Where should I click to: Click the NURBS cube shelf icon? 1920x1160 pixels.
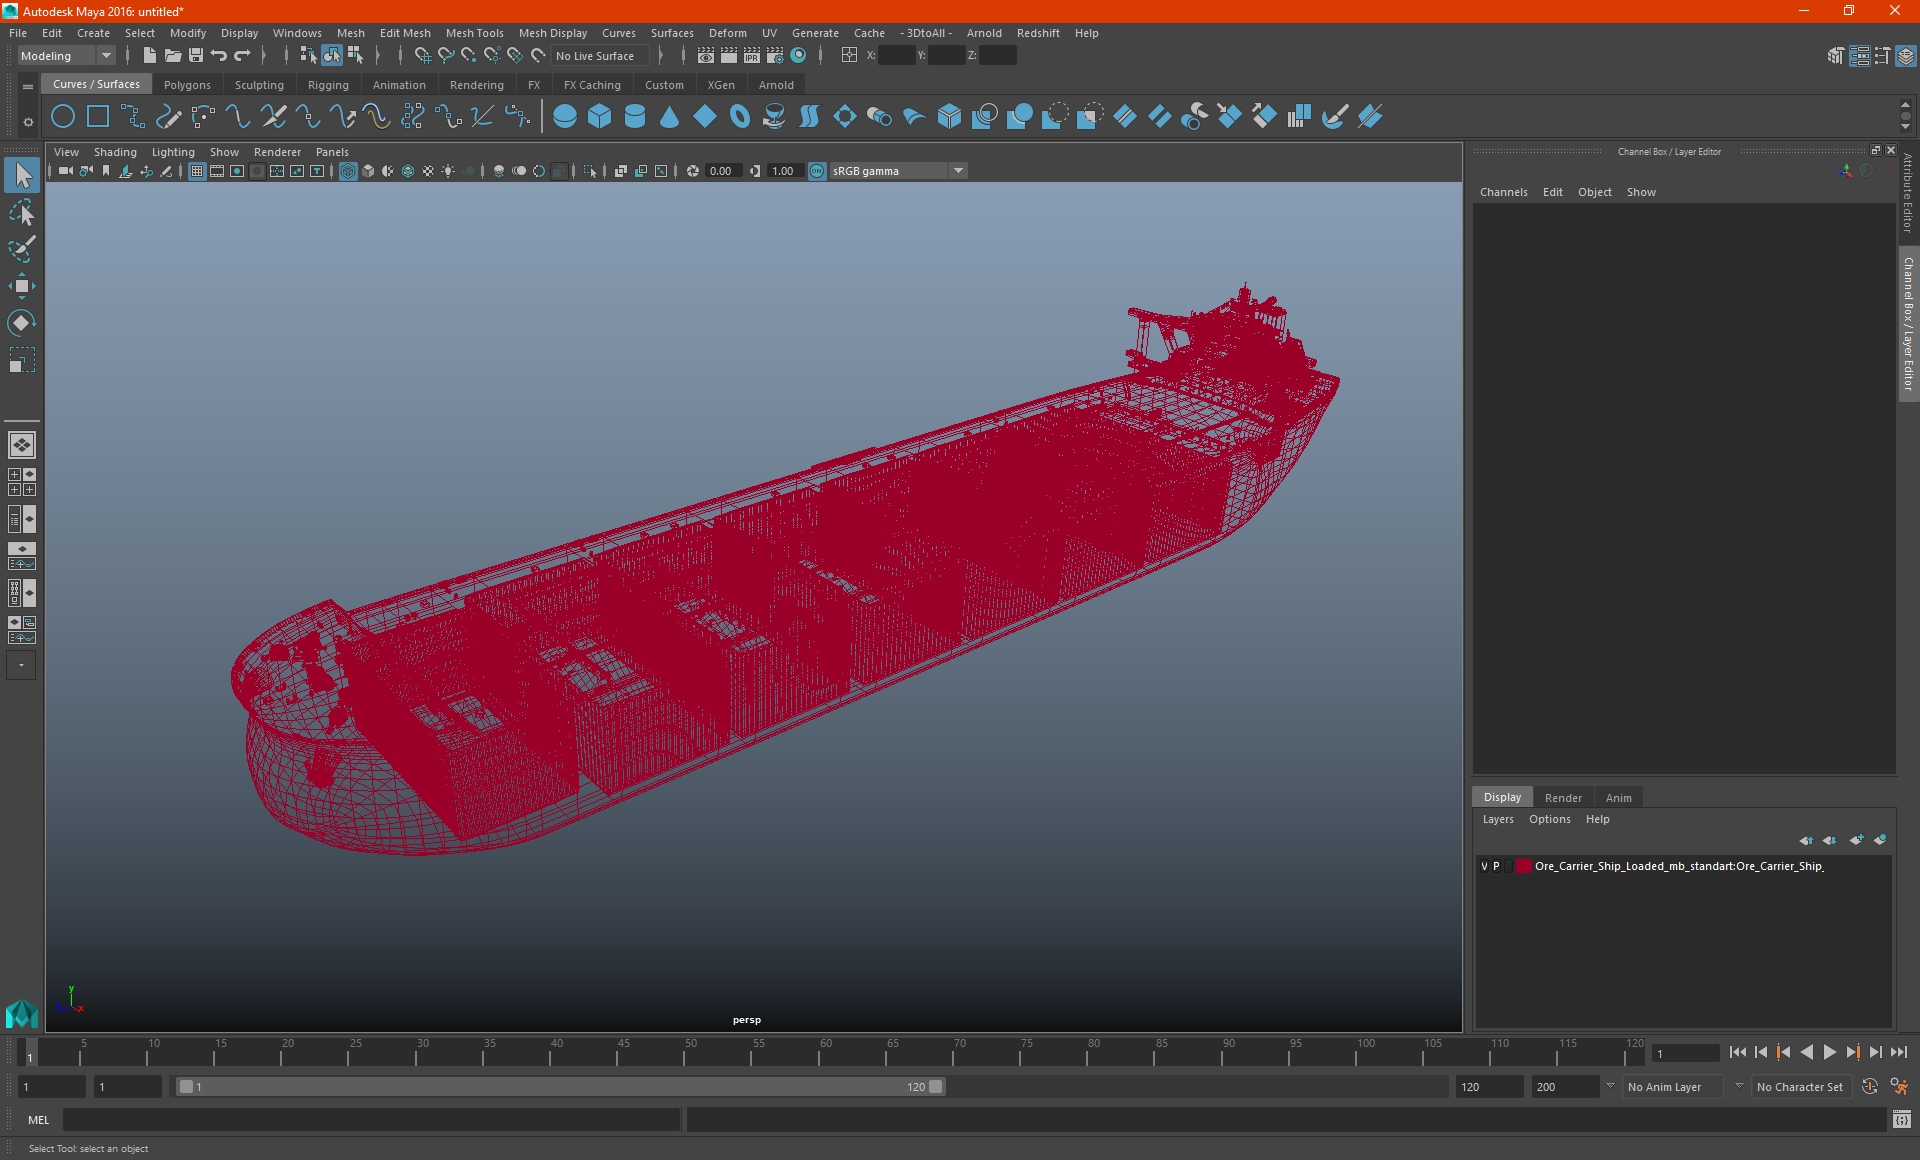click(x=600, y=117)
